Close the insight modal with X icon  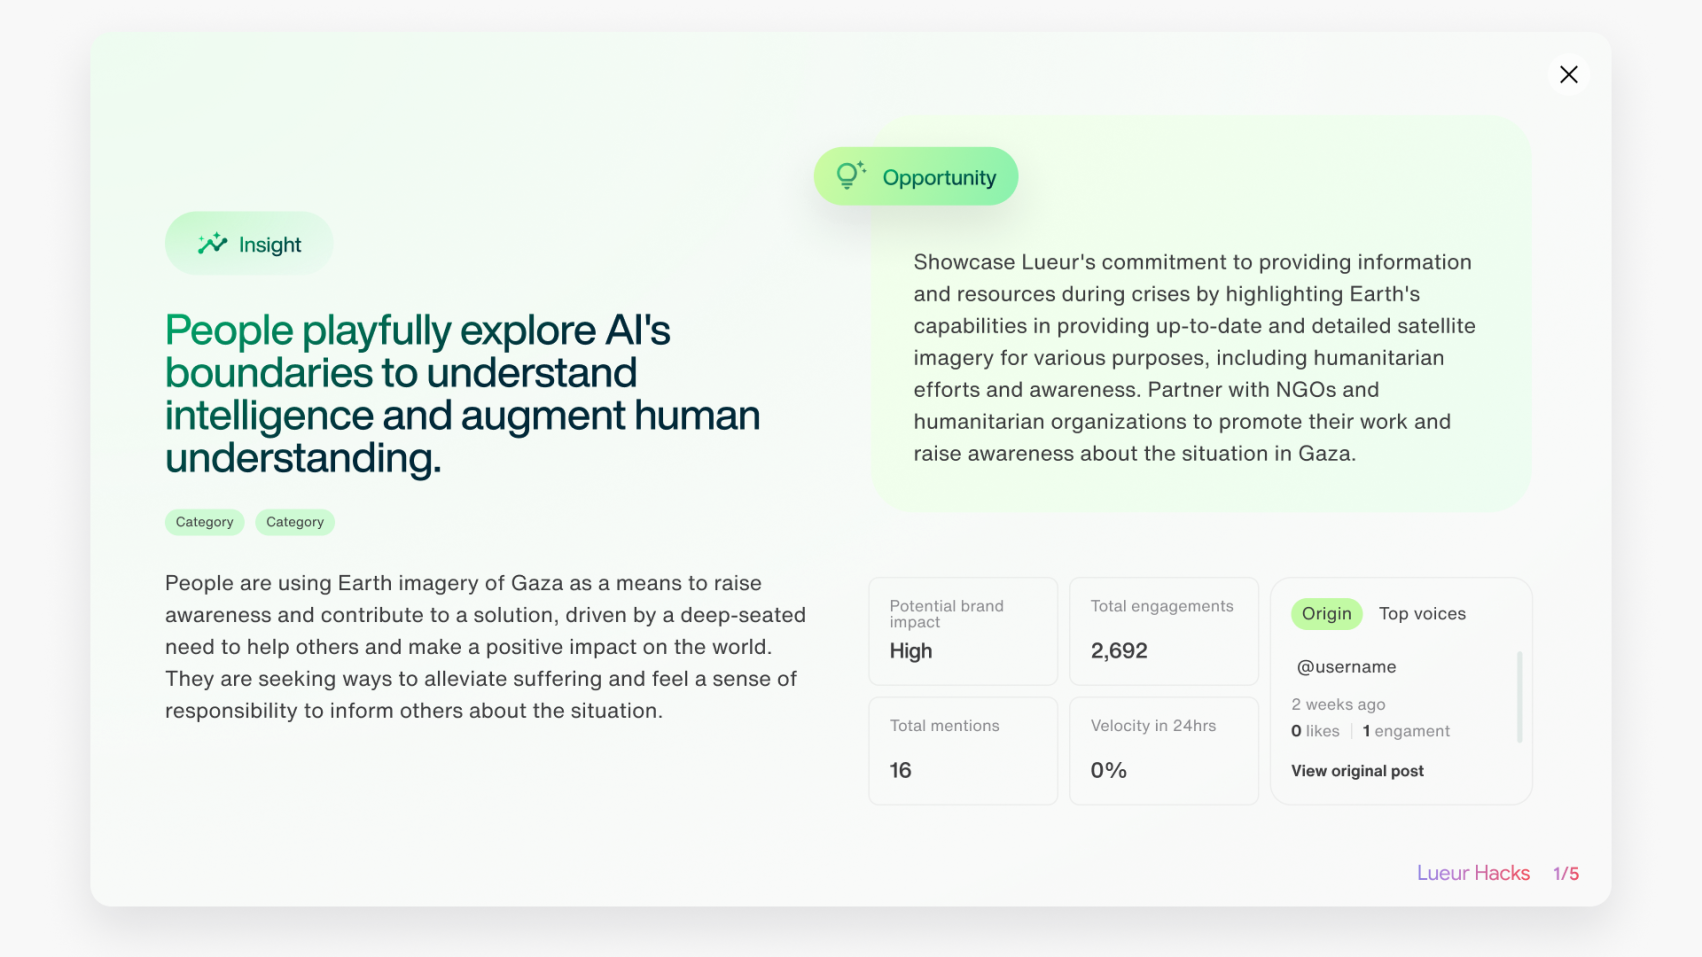tap(1568, 75)
